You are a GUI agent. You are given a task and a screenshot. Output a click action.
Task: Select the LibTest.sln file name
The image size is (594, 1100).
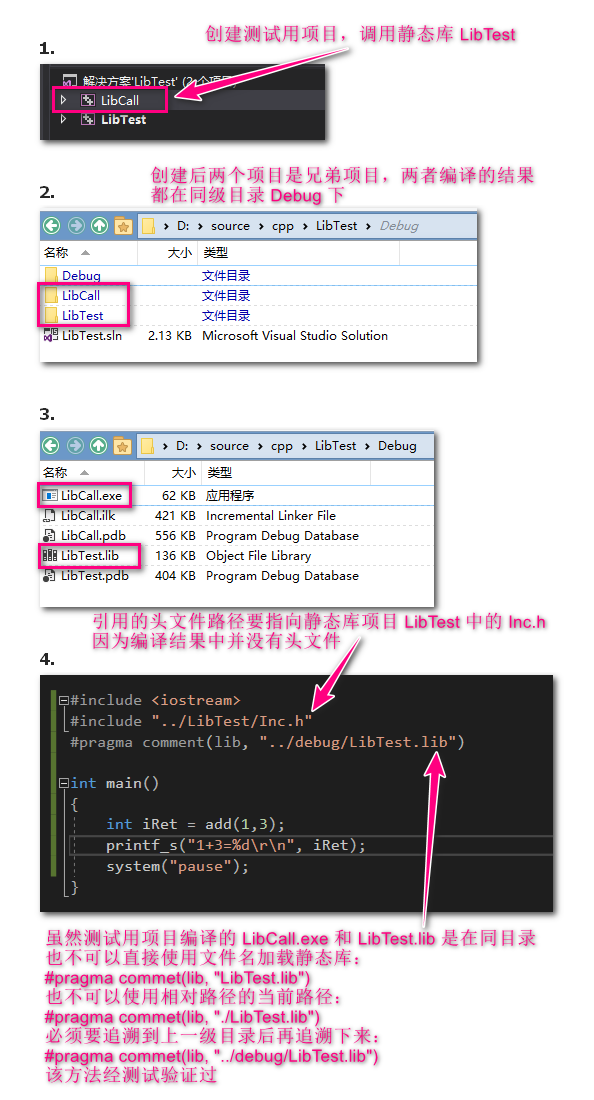click(x=92, y=335)
